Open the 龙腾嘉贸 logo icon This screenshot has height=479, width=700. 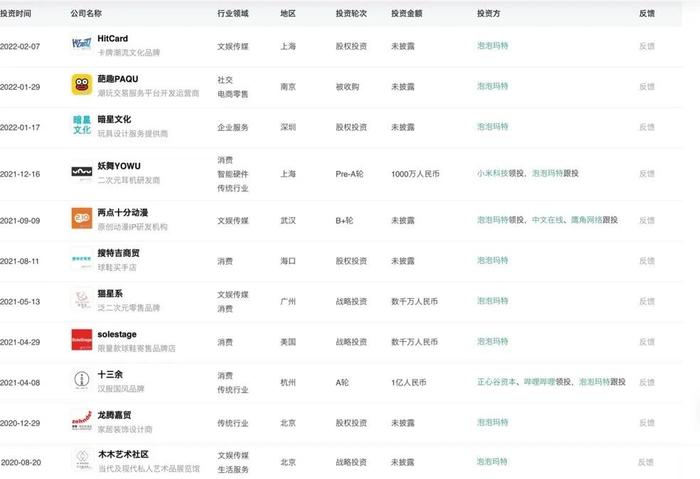[x=82, y=421]
